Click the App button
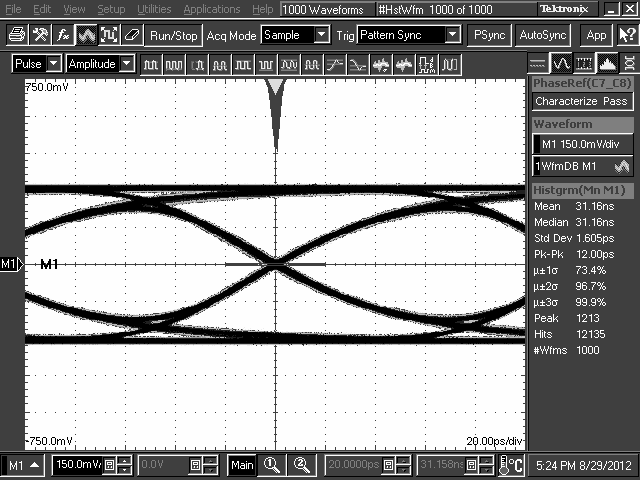The width and height of the screenshot is (640, 480). [x=596, y=36]
